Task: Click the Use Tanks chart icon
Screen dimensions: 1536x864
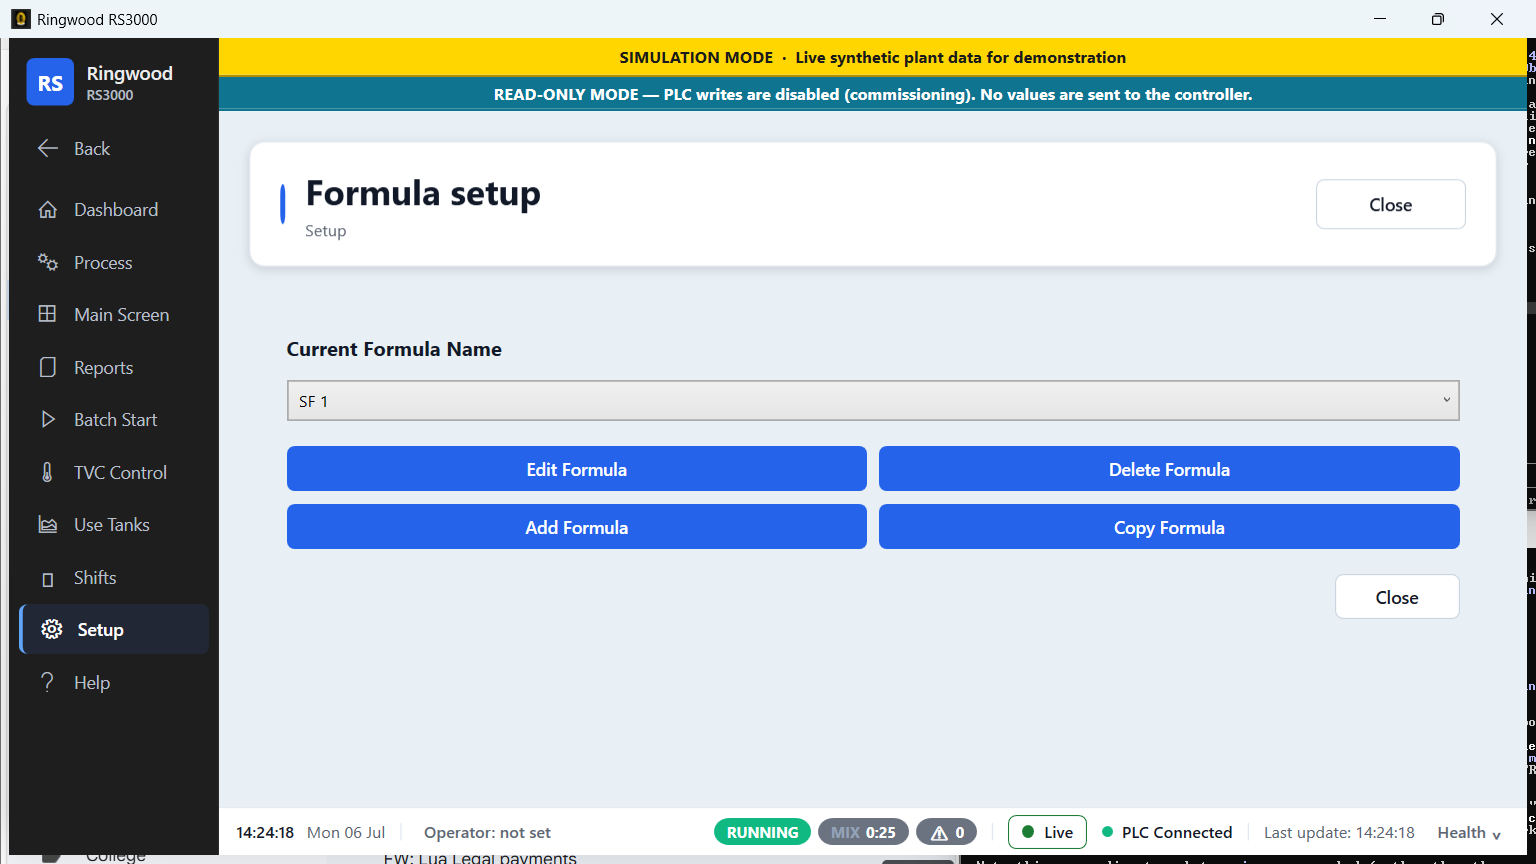Action: pos(47,525)
